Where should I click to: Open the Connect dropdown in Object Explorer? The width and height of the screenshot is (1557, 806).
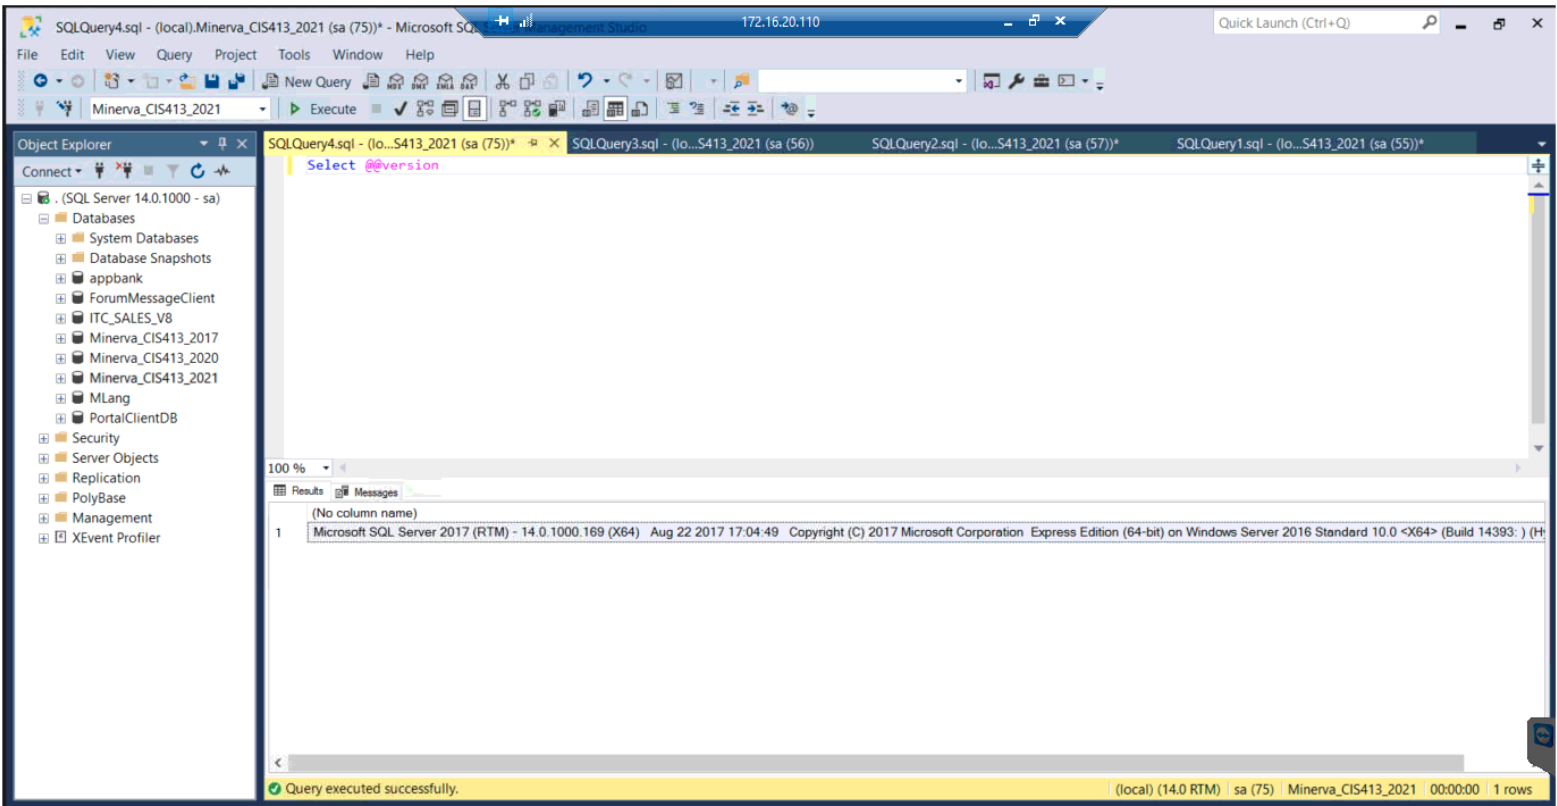[53, 171]
